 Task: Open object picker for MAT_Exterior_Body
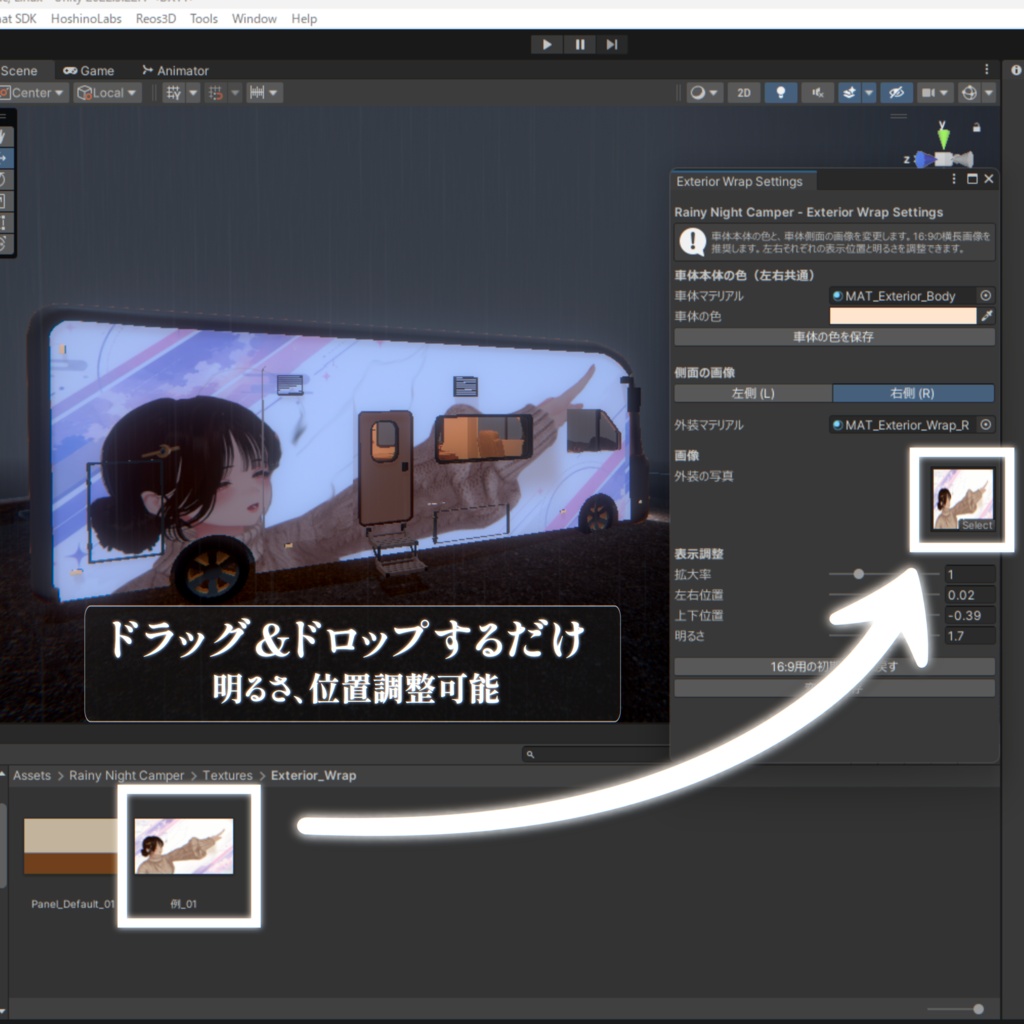point(985,296)
